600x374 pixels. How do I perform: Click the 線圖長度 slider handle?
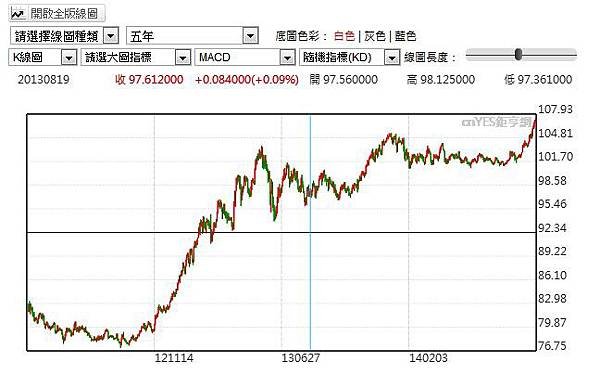(x=518, y=54)
